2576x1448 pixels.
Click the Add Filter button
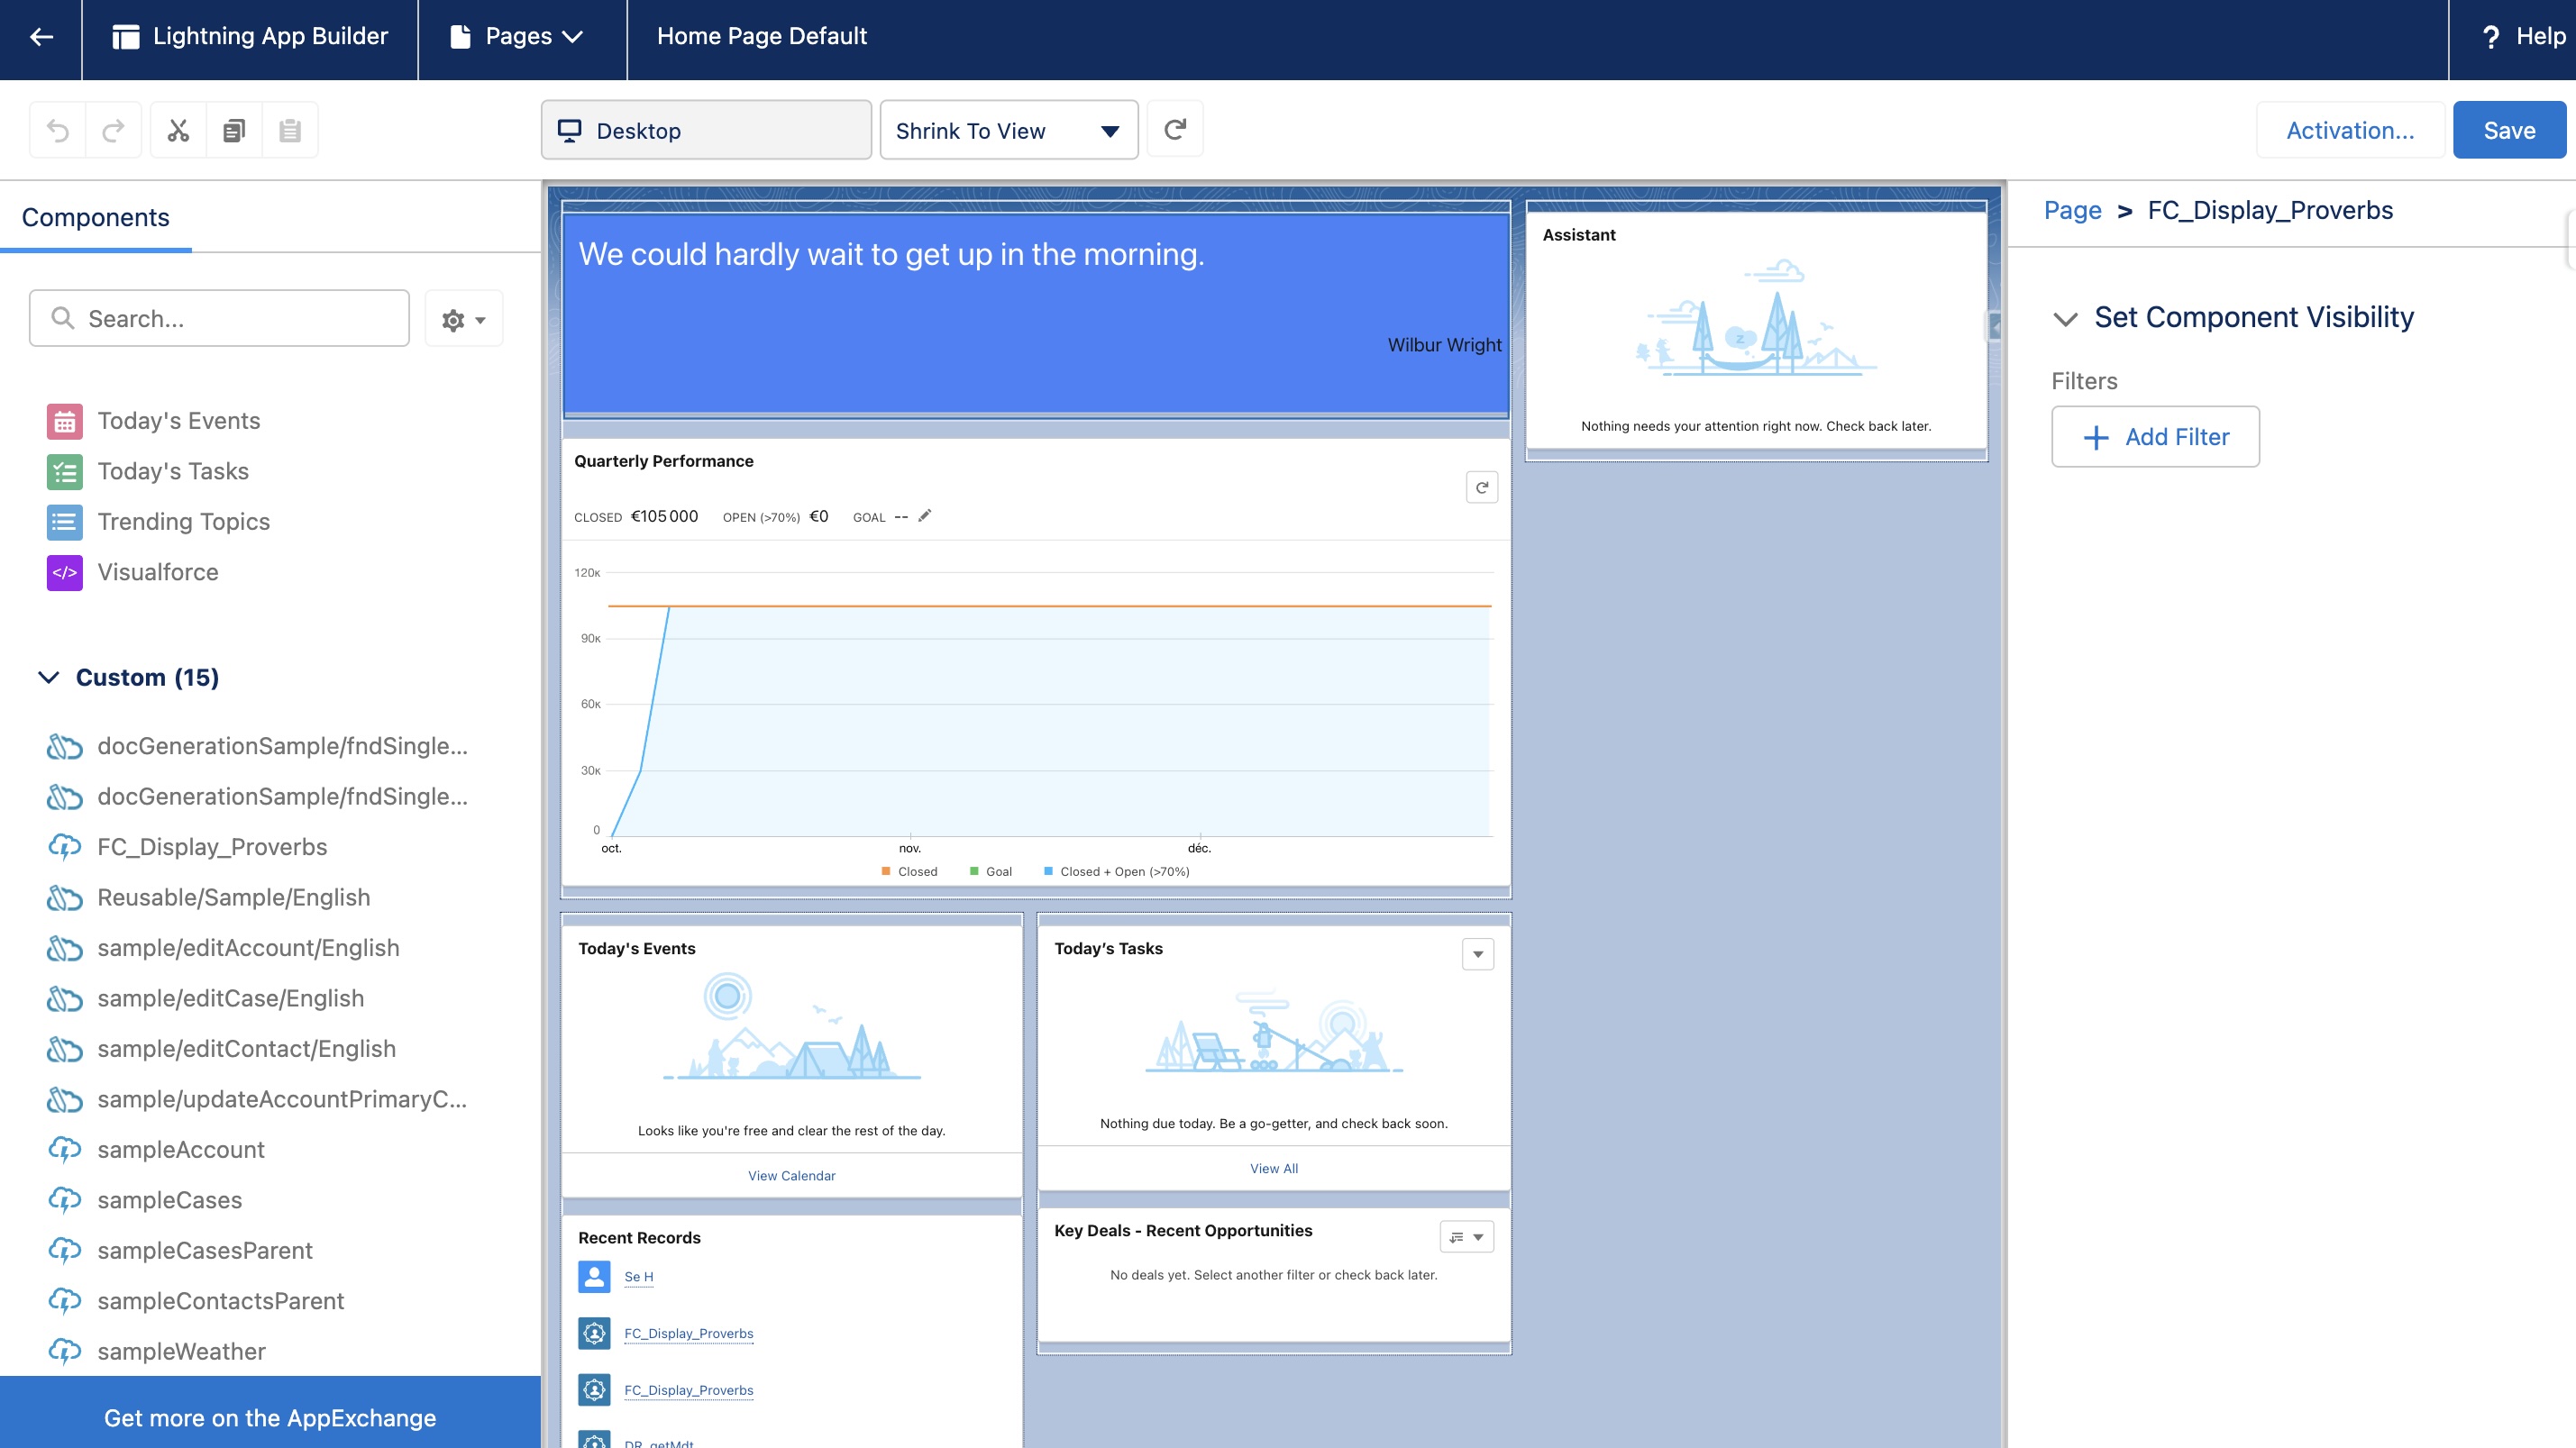(2155, 437)
